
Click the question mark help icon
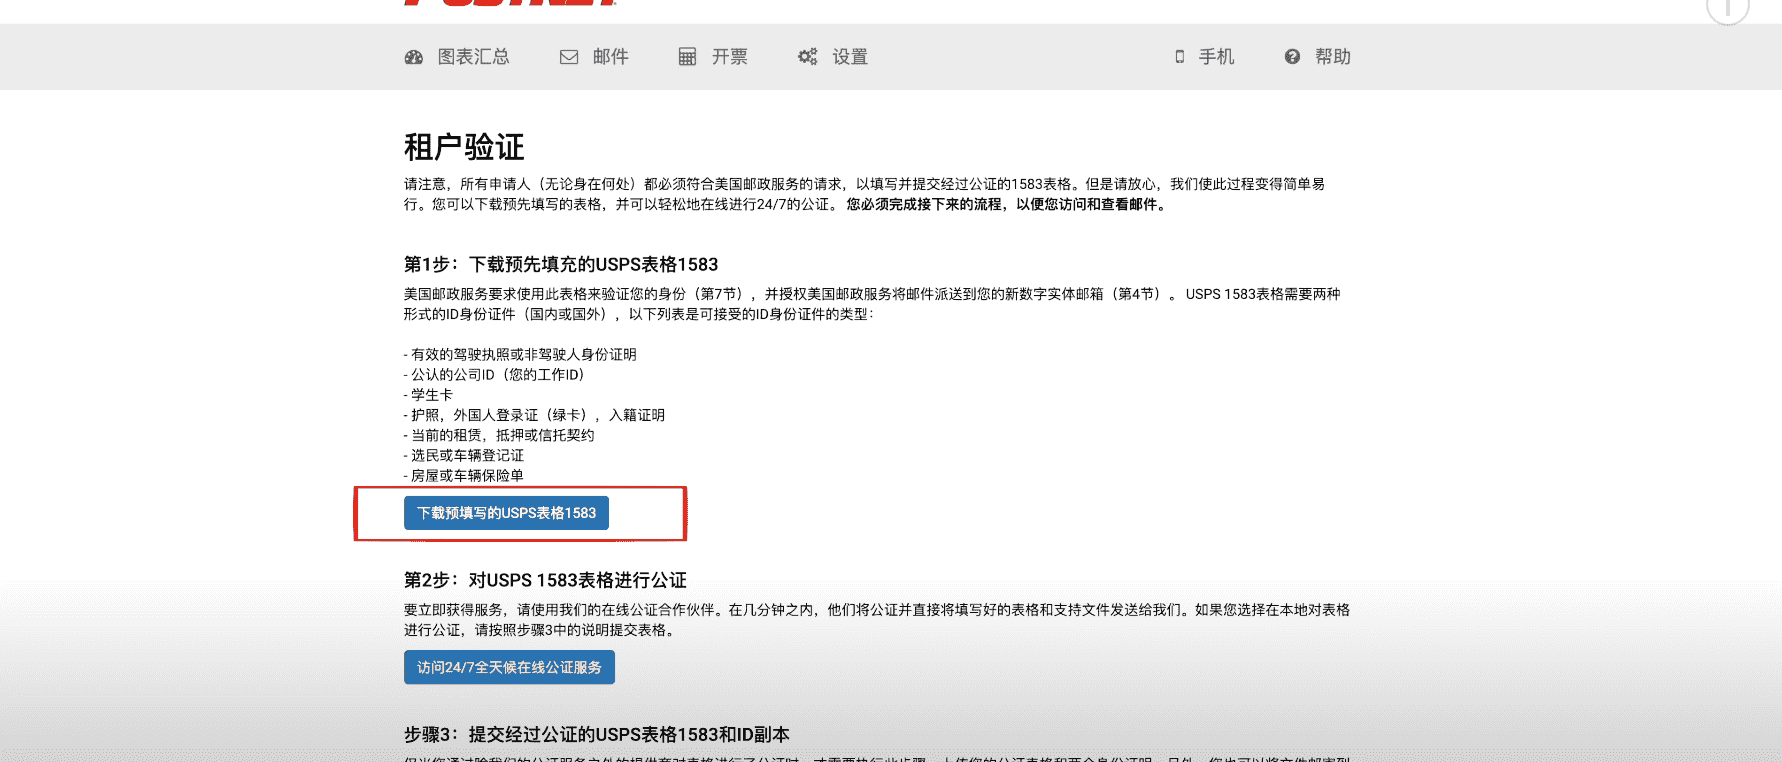tap(1292, 57)
